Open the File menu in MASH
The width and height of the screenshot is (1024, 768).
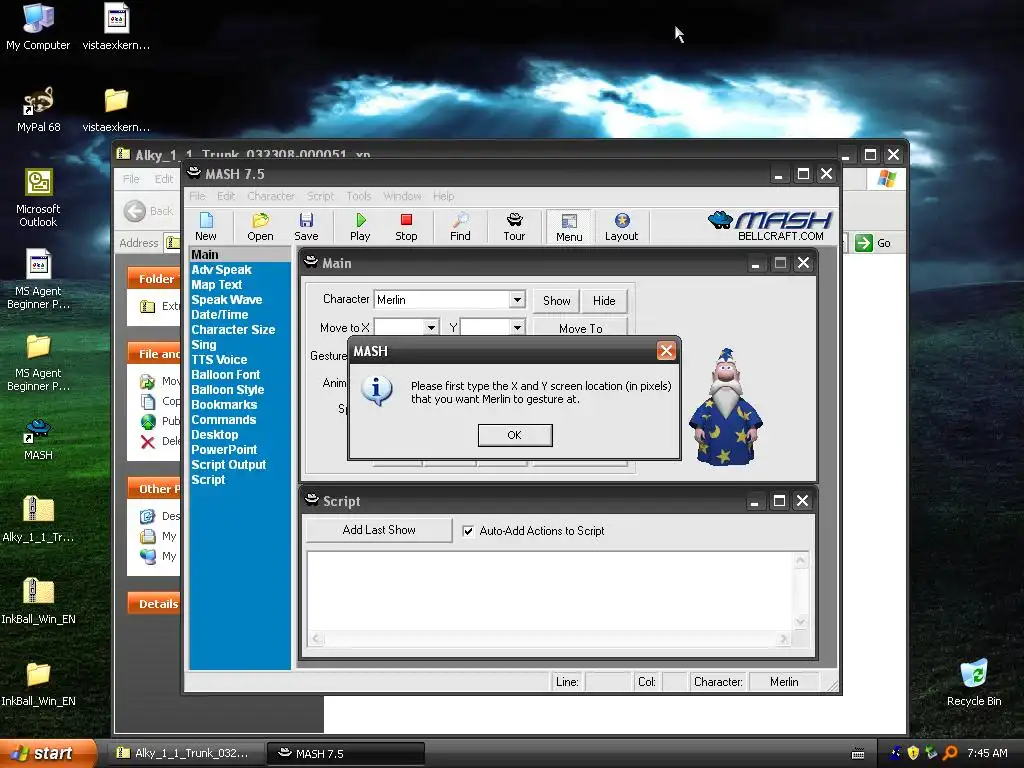[197, 196]
